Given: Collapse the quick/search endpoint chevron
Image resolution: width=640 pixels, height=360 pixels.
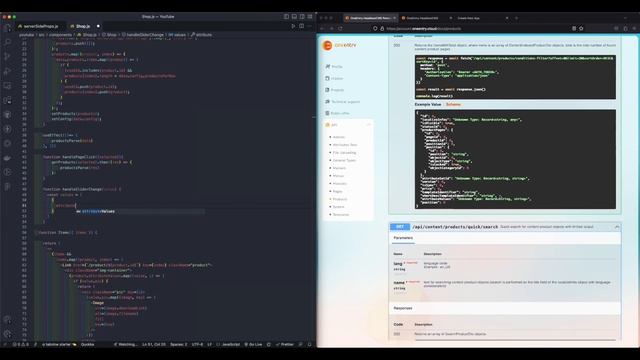Looking at the screenshot, I should pos(617,227).
